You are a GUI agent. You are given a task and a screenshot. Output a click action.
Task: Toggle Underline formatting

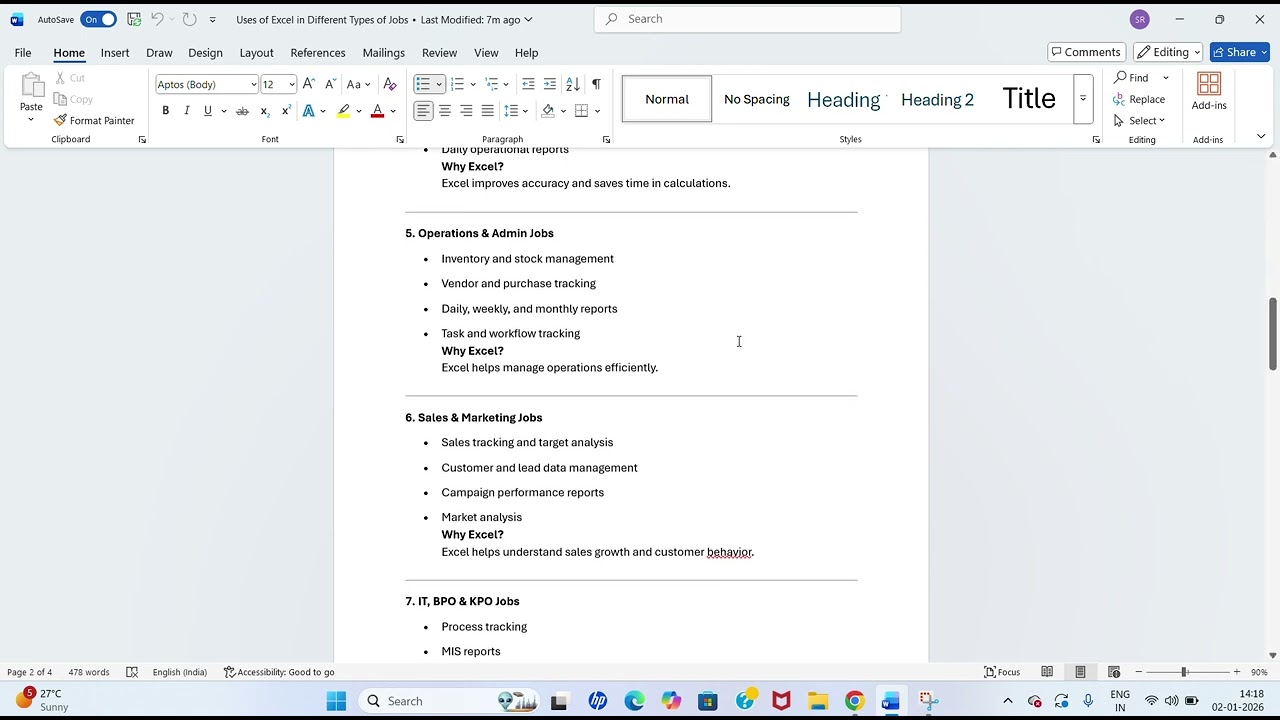207,111
